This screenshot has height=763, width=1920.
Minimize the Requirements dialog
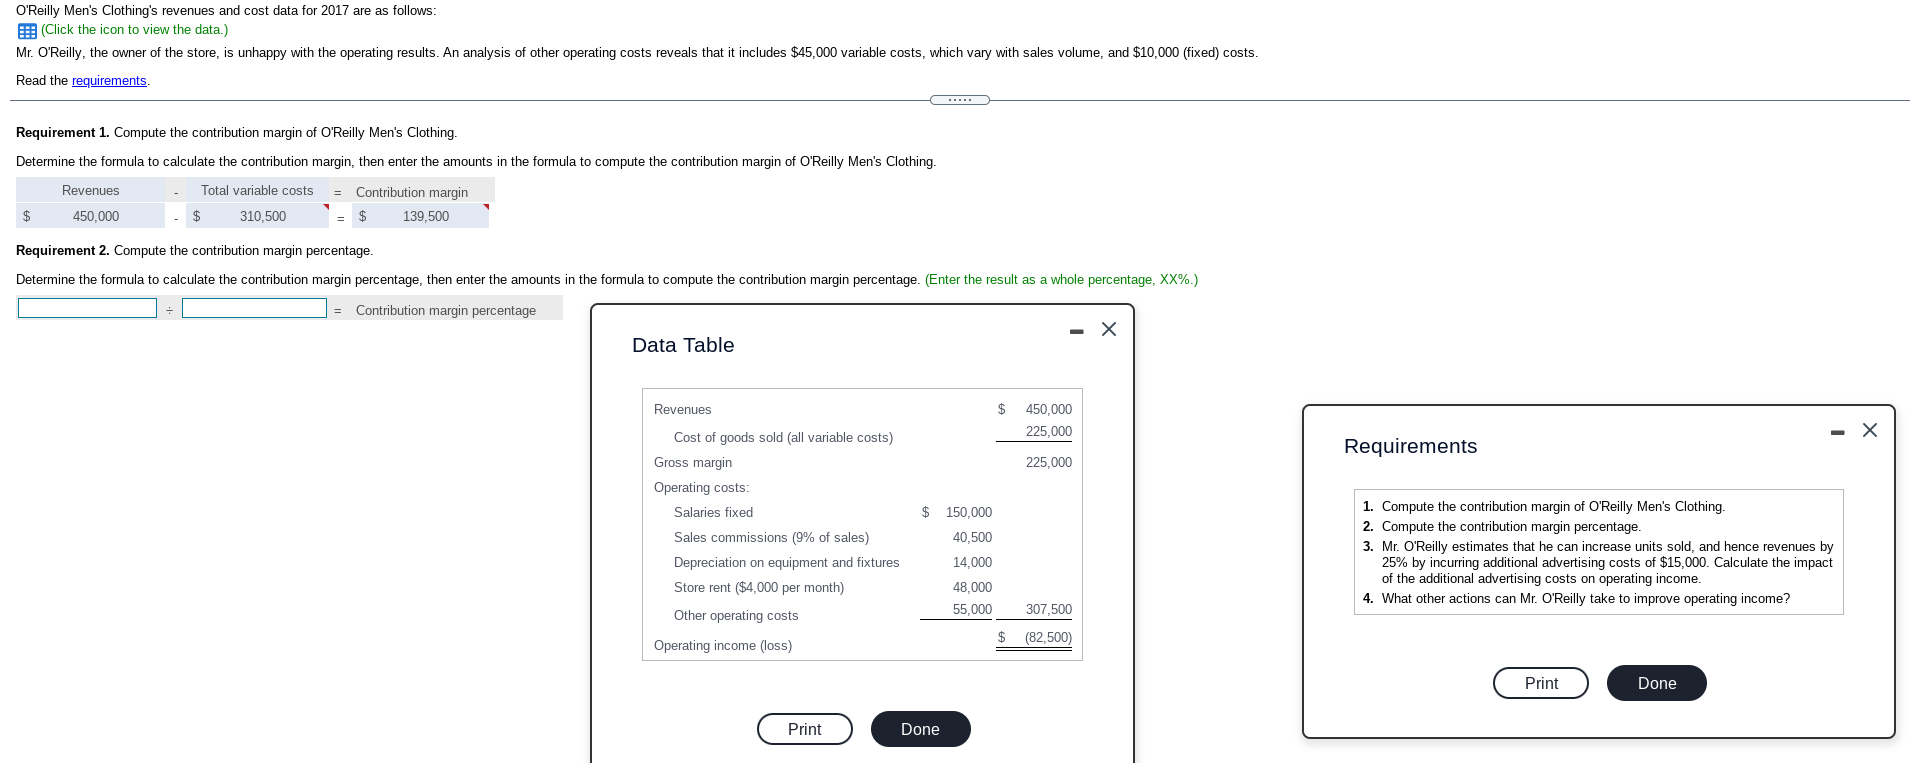click(1836, 431)
